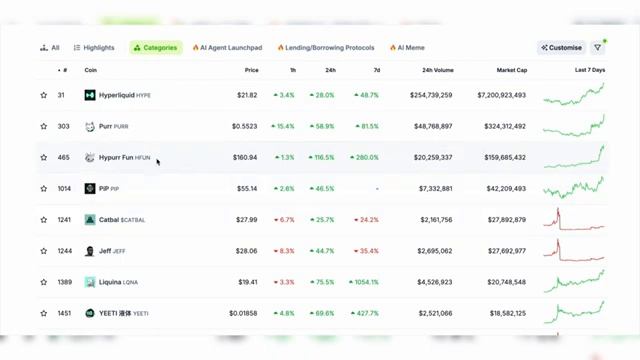View Liquina 7-day sparkline
Image resolution: width=640 pixels, height=360 pixels.
pyautogui.click(x=574, y=281)
